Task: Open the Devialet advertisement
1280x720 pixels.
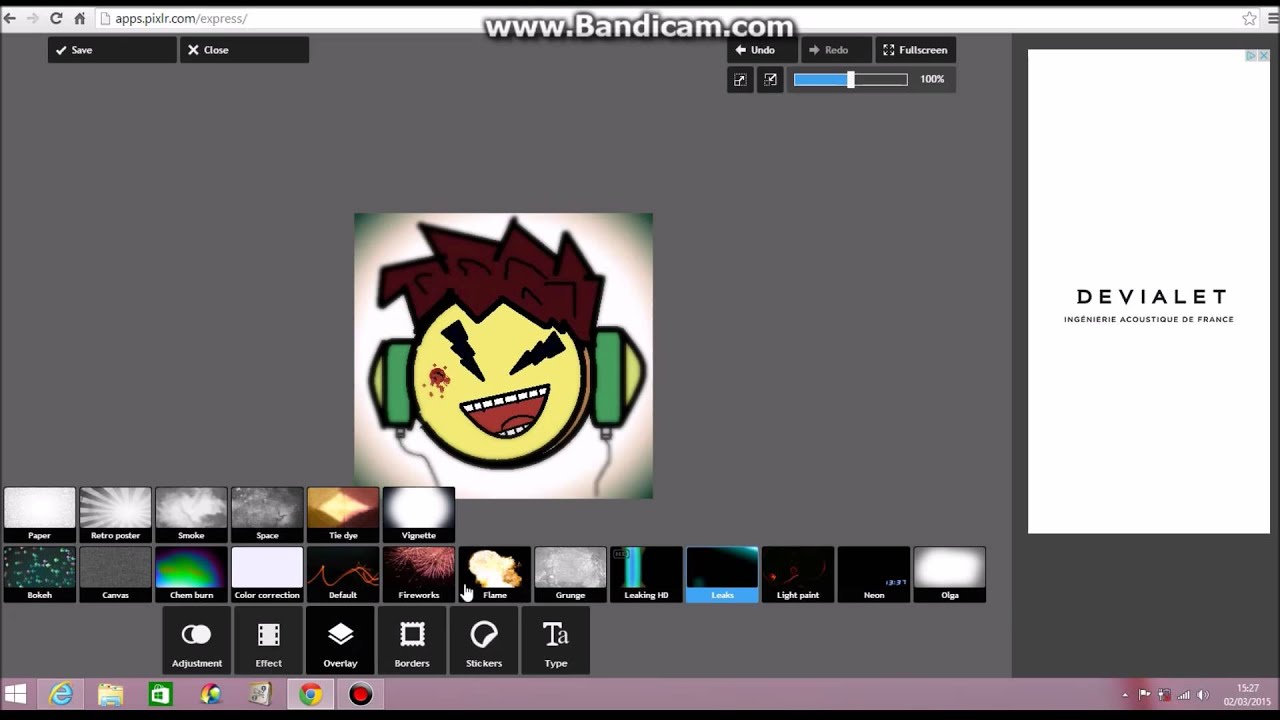Action: [x=1149, y=292]
